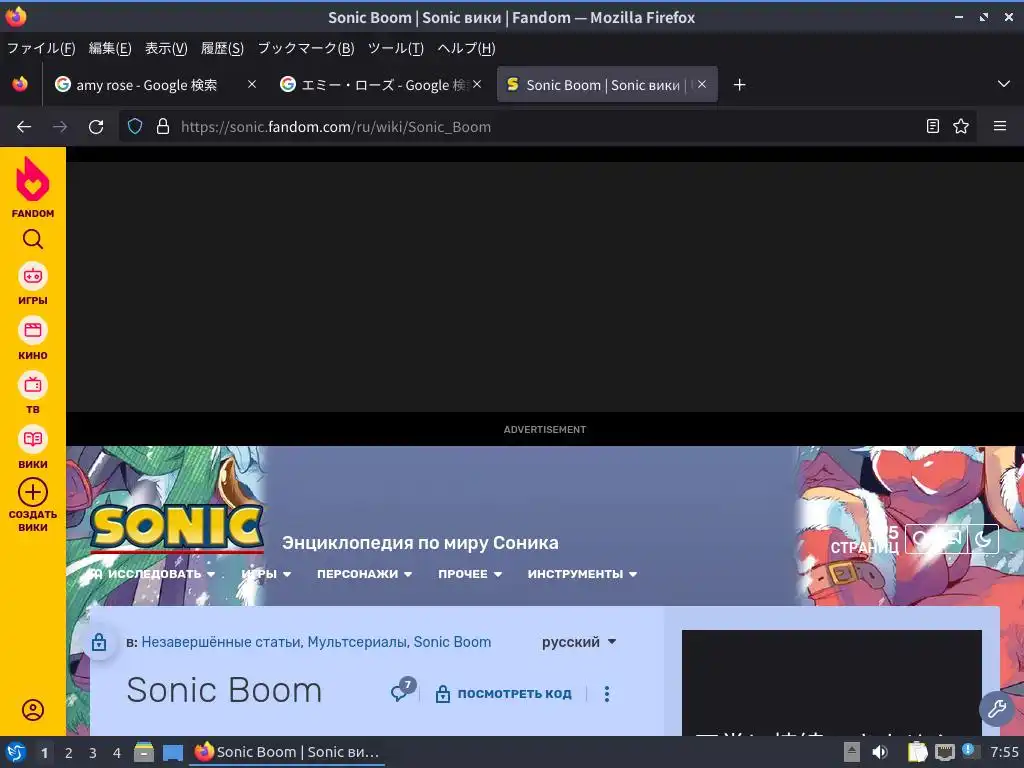Screen dimensions: 1024x768
Task: Open the wrench tools floating button
Action: [x=997, y=709]
